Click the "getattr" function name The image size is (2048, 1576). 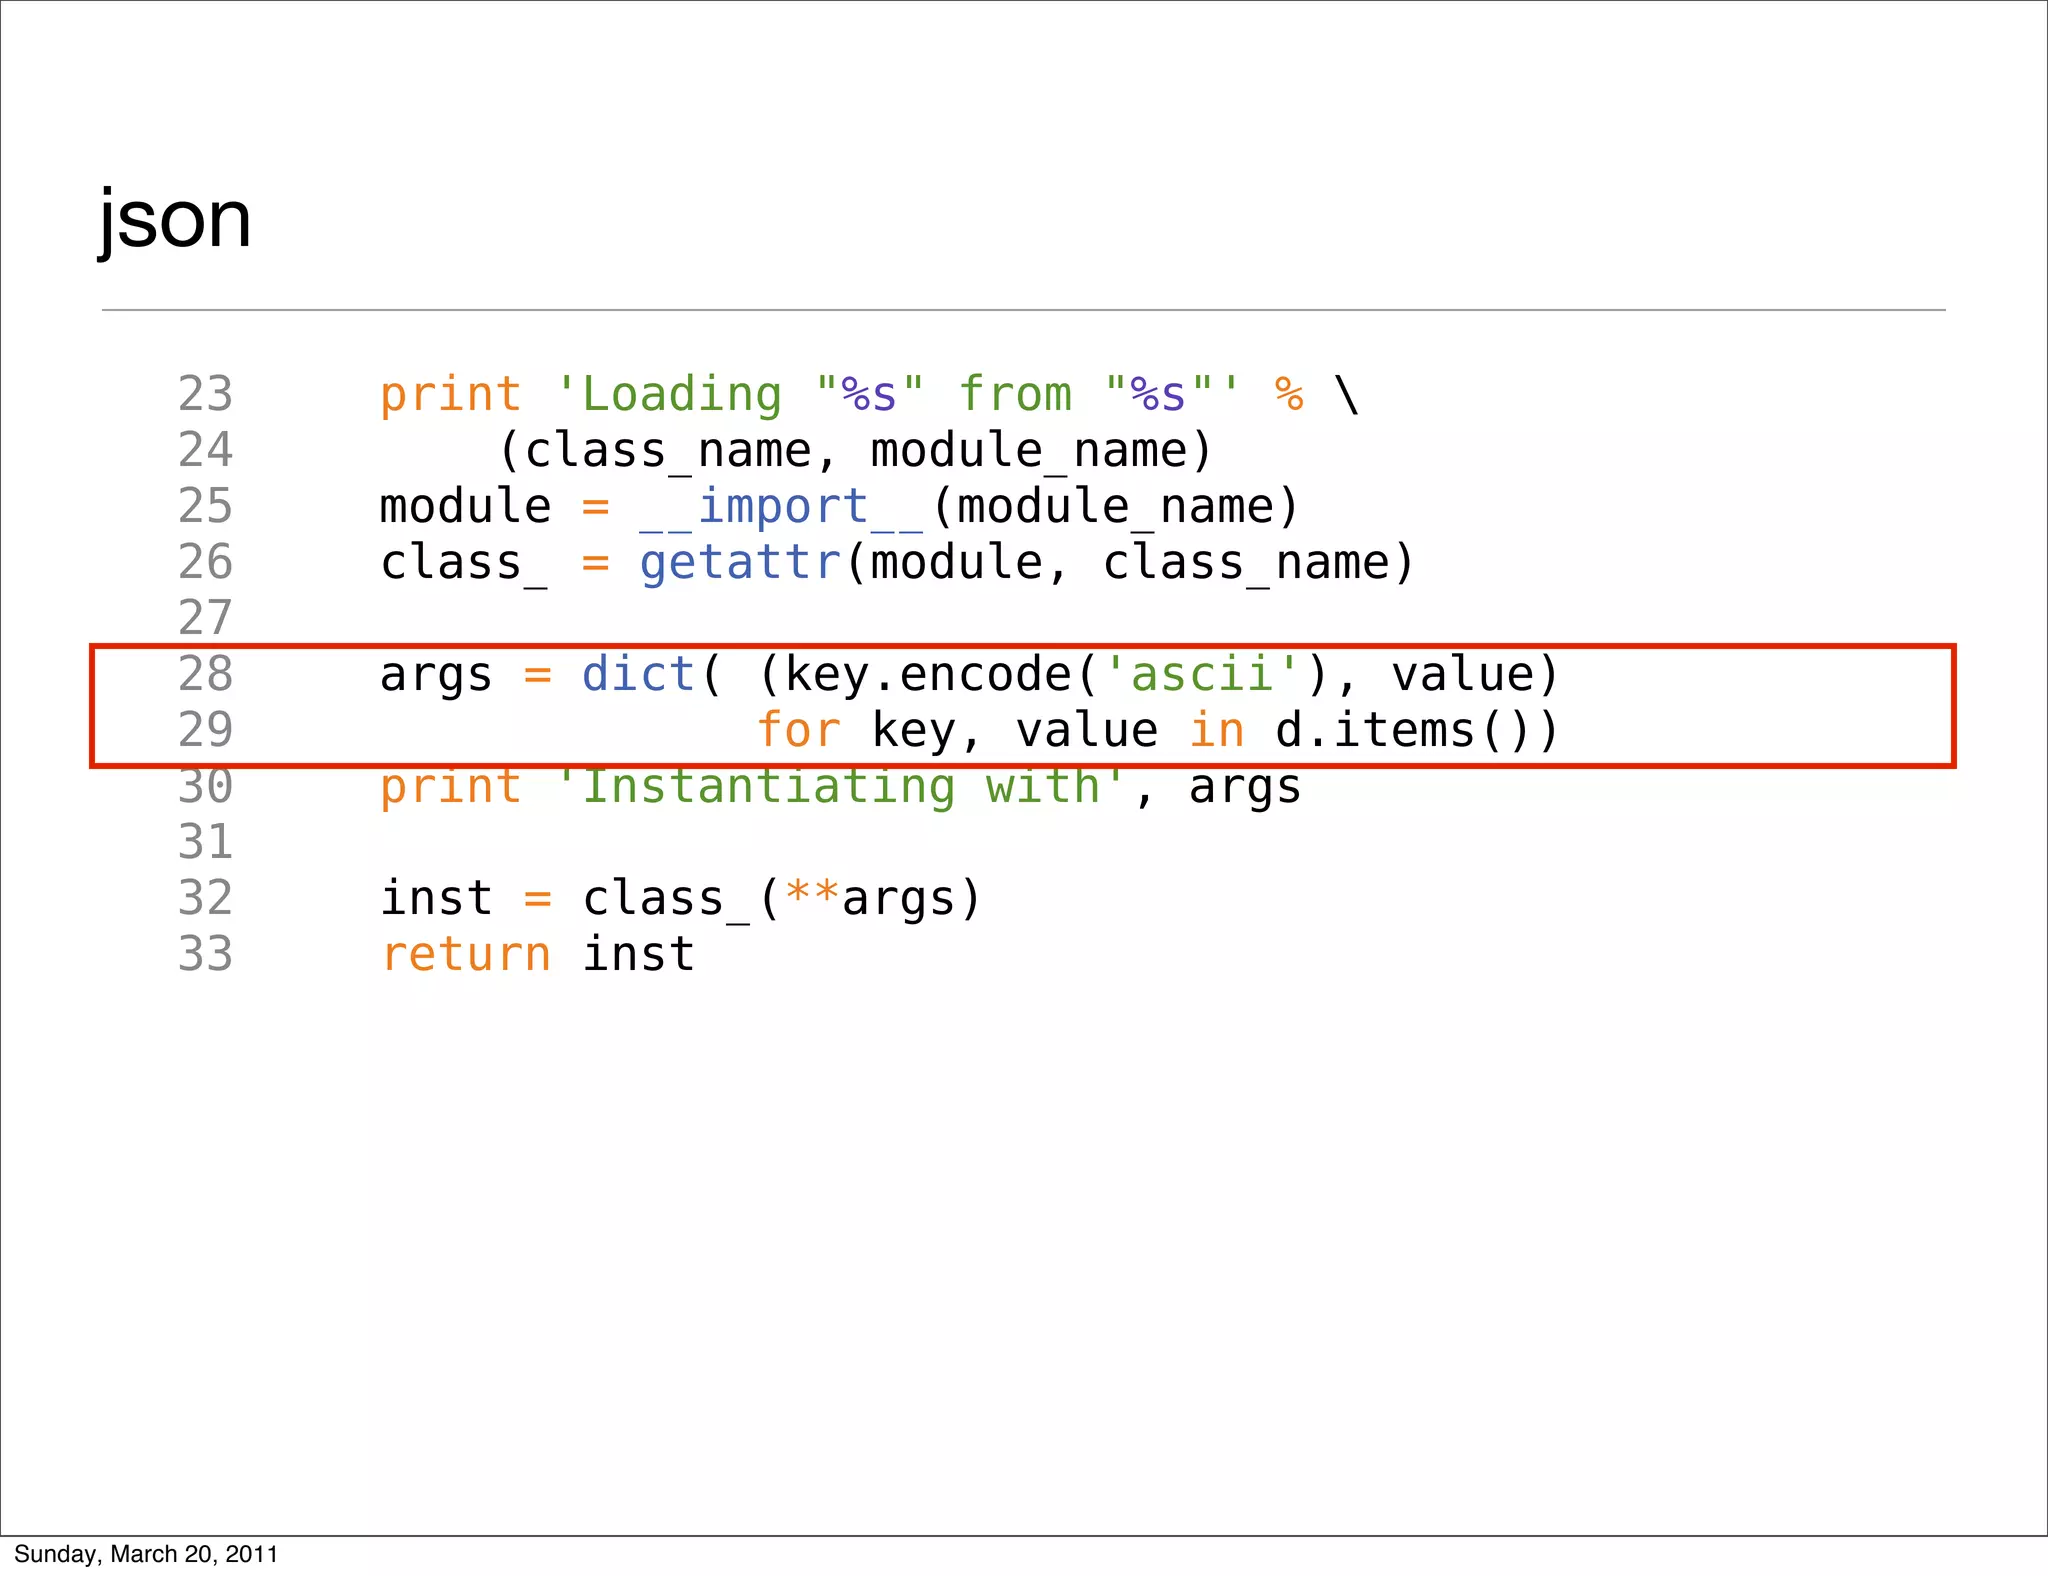[740, 563]
